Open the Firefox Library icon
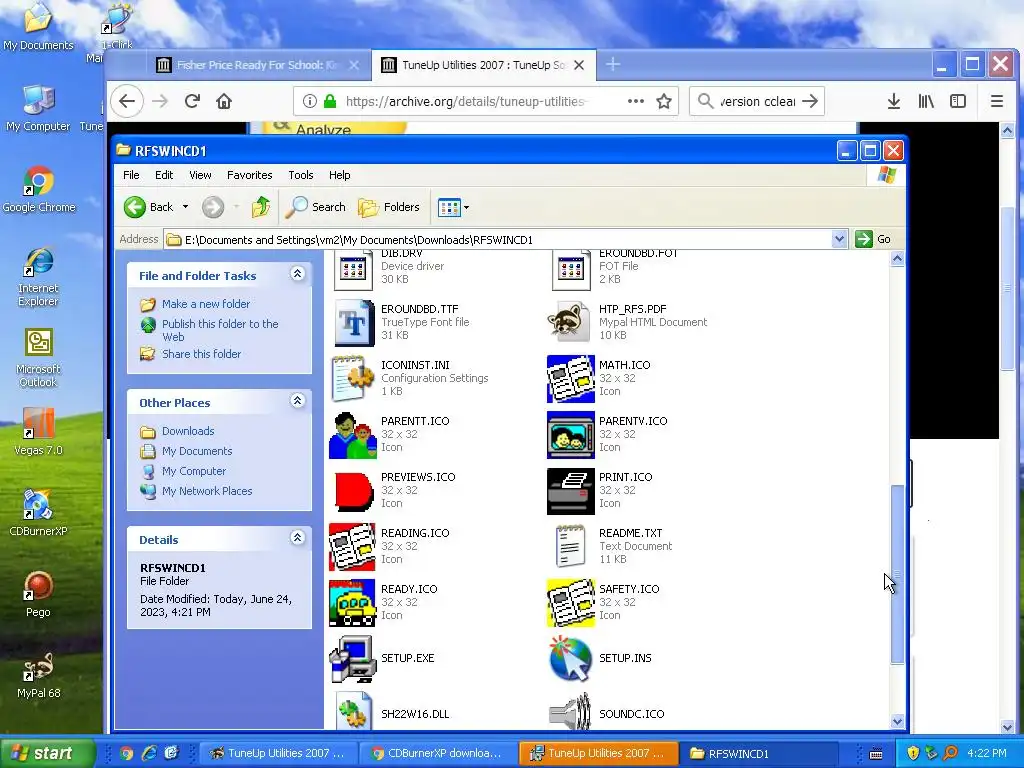1024x768 pixels. (926, 101)
